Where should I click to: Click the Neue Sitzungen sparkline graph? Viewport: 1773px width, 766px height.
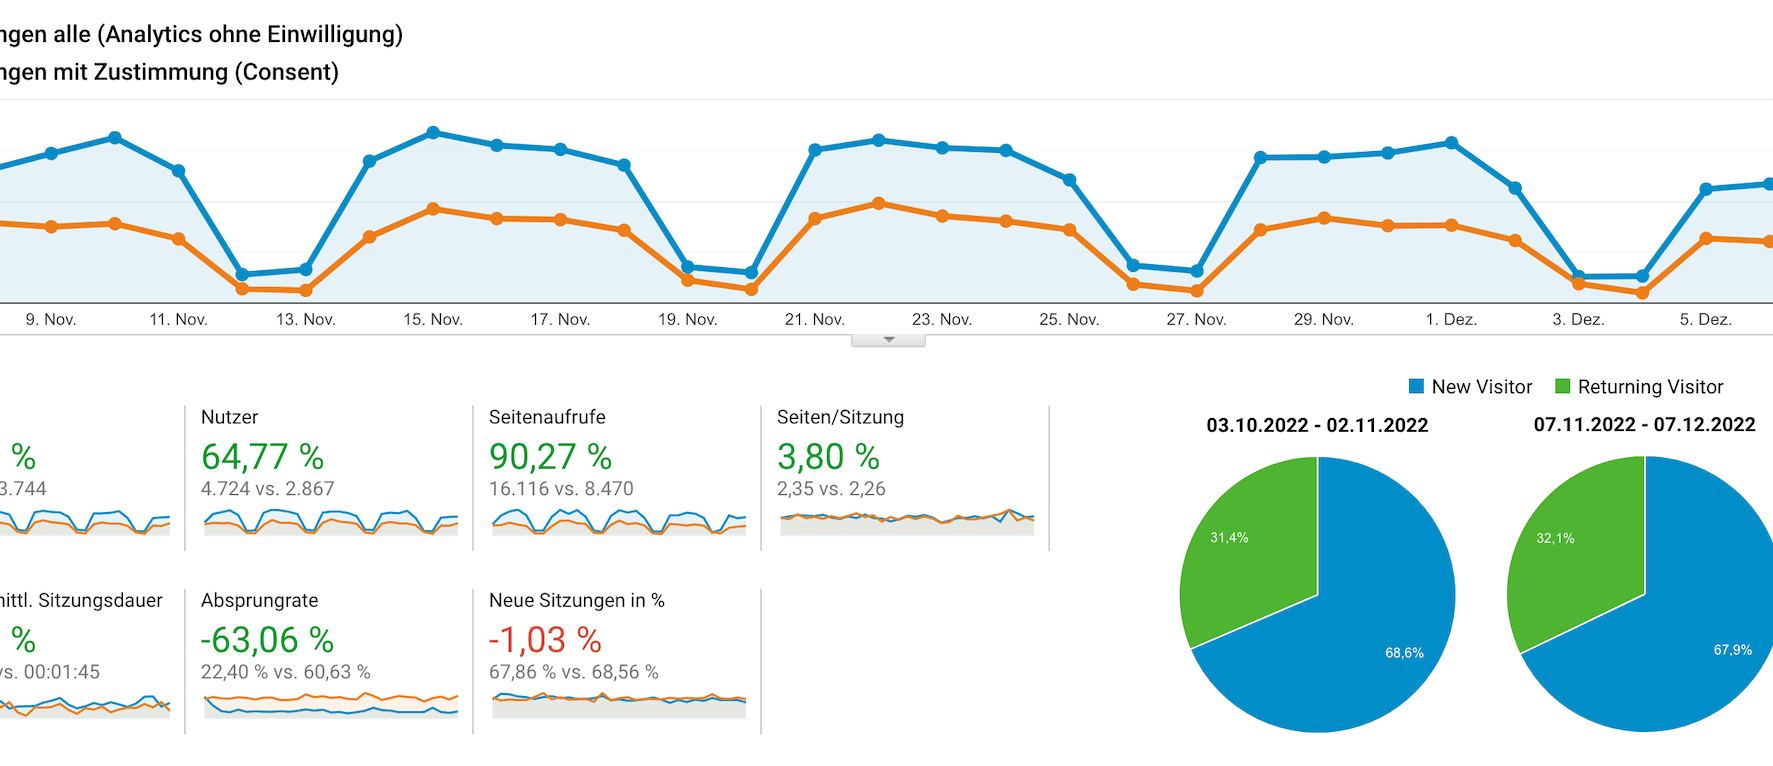(x=618, y=703)
